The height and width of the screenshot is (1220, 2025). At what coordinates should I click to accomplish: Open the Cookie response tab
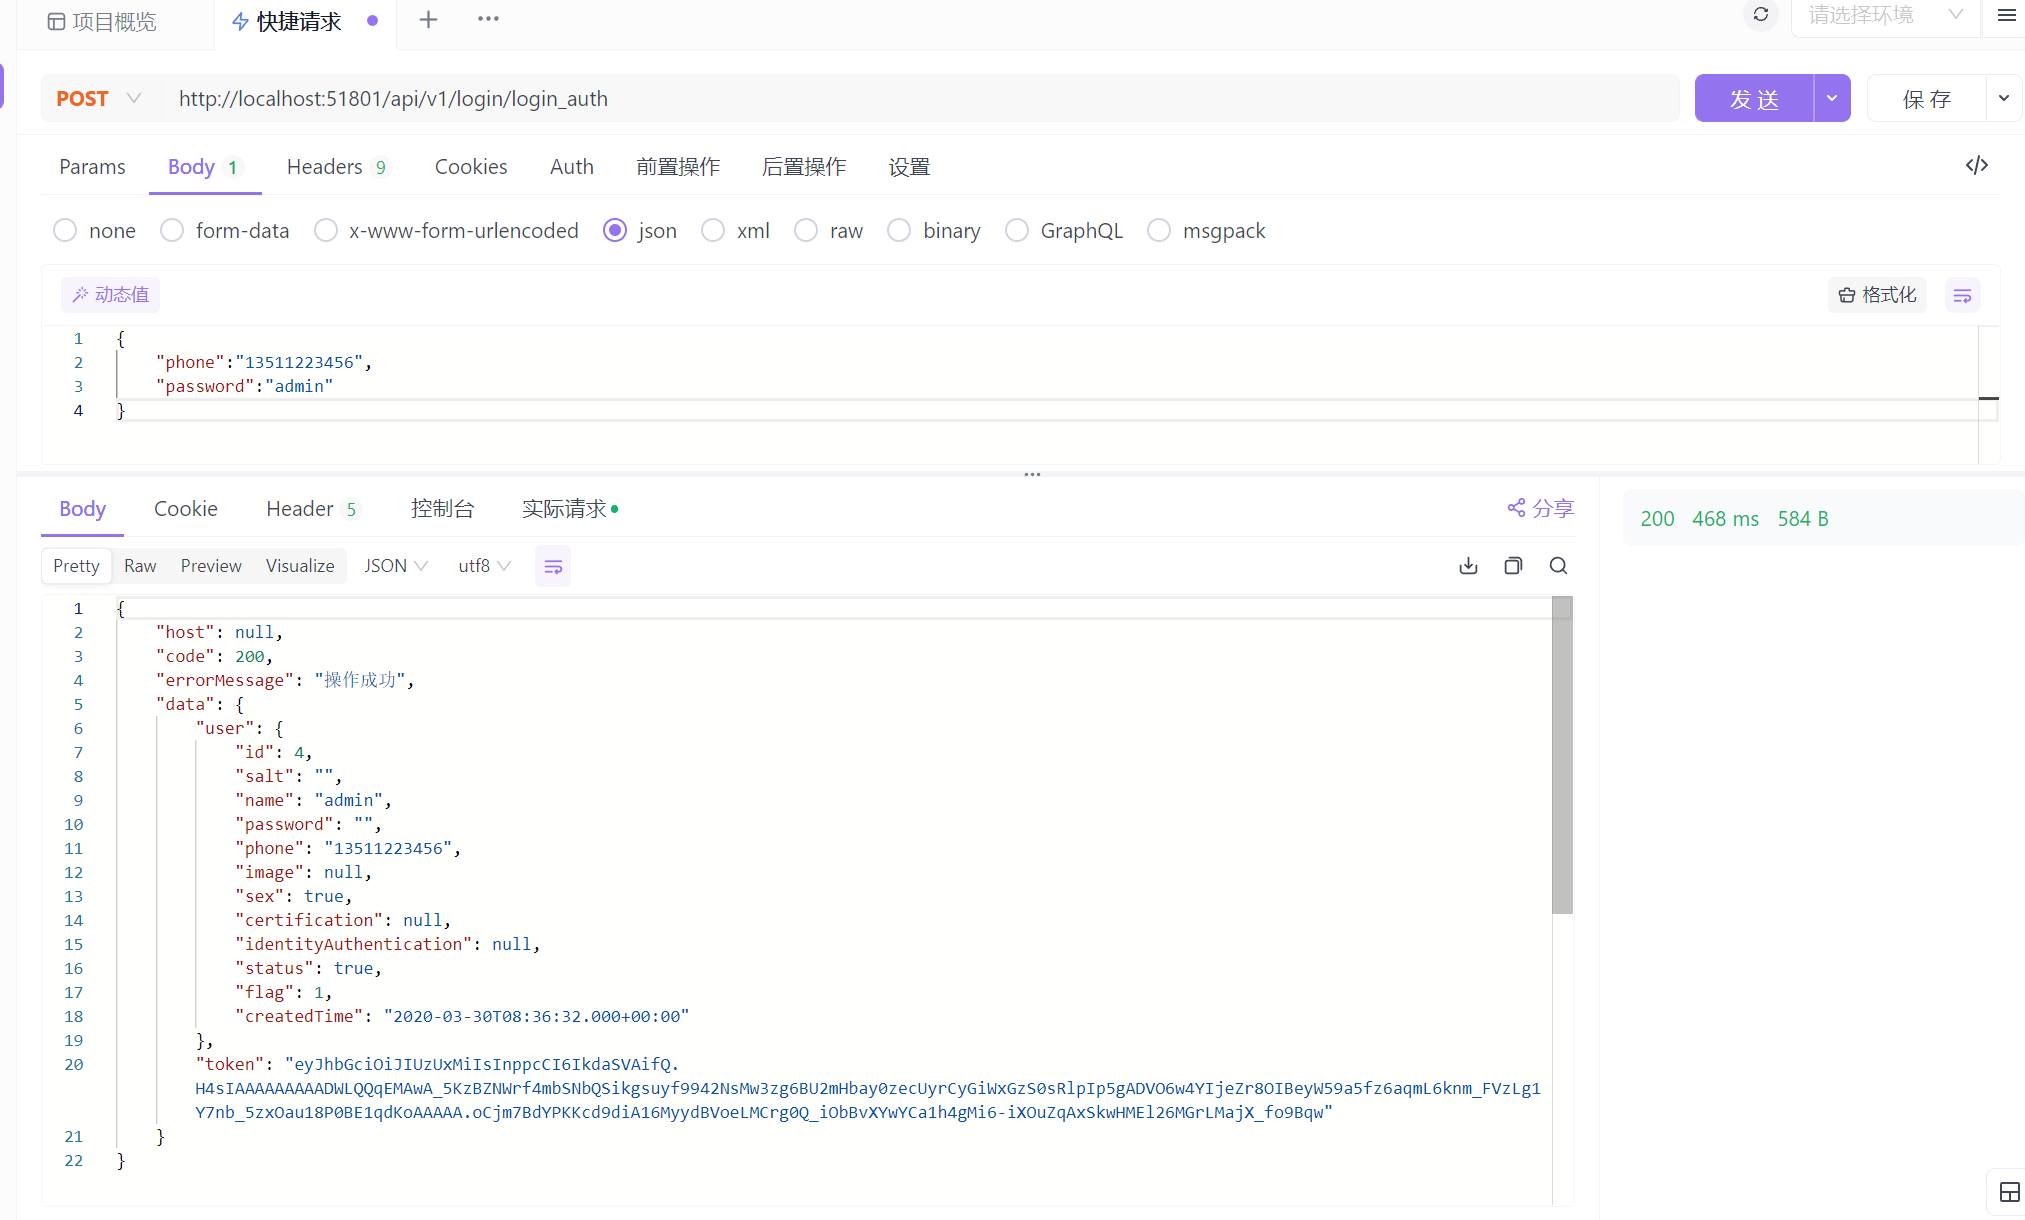(x=185, y=509)
